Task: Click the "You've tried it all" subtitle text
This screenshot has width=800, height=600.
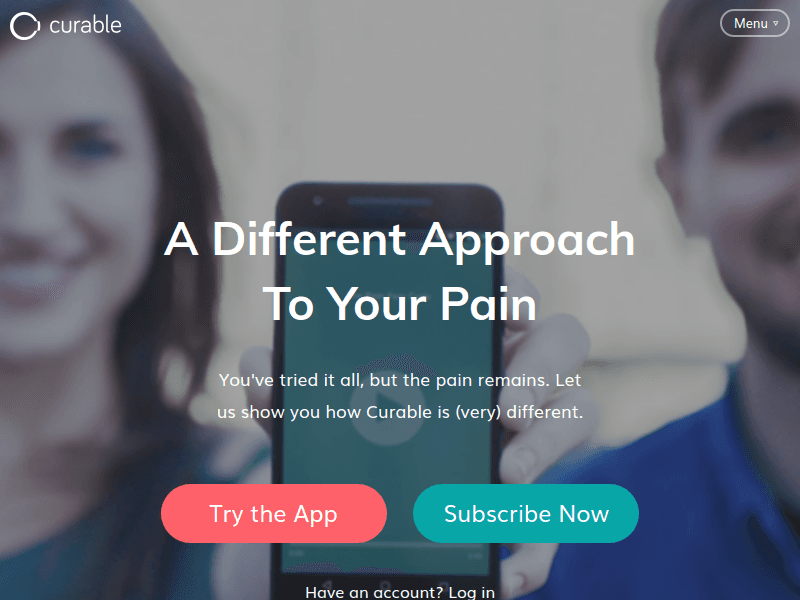Action: point(399,396)
